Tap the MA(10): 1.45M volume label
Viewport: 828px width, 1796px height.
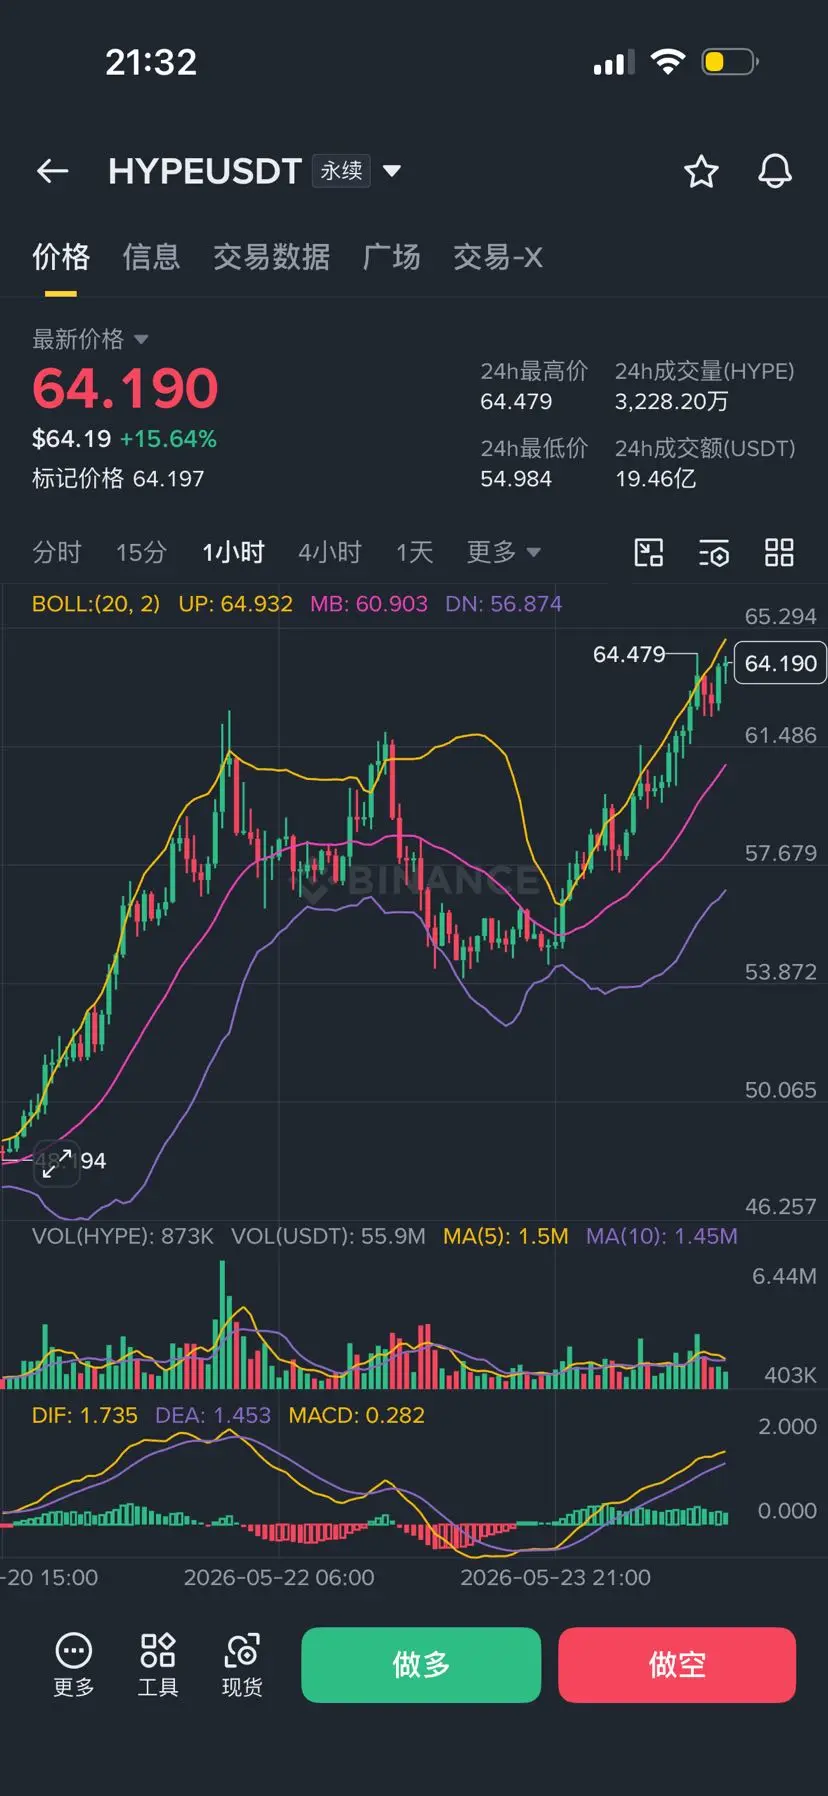coord(662,1236)
